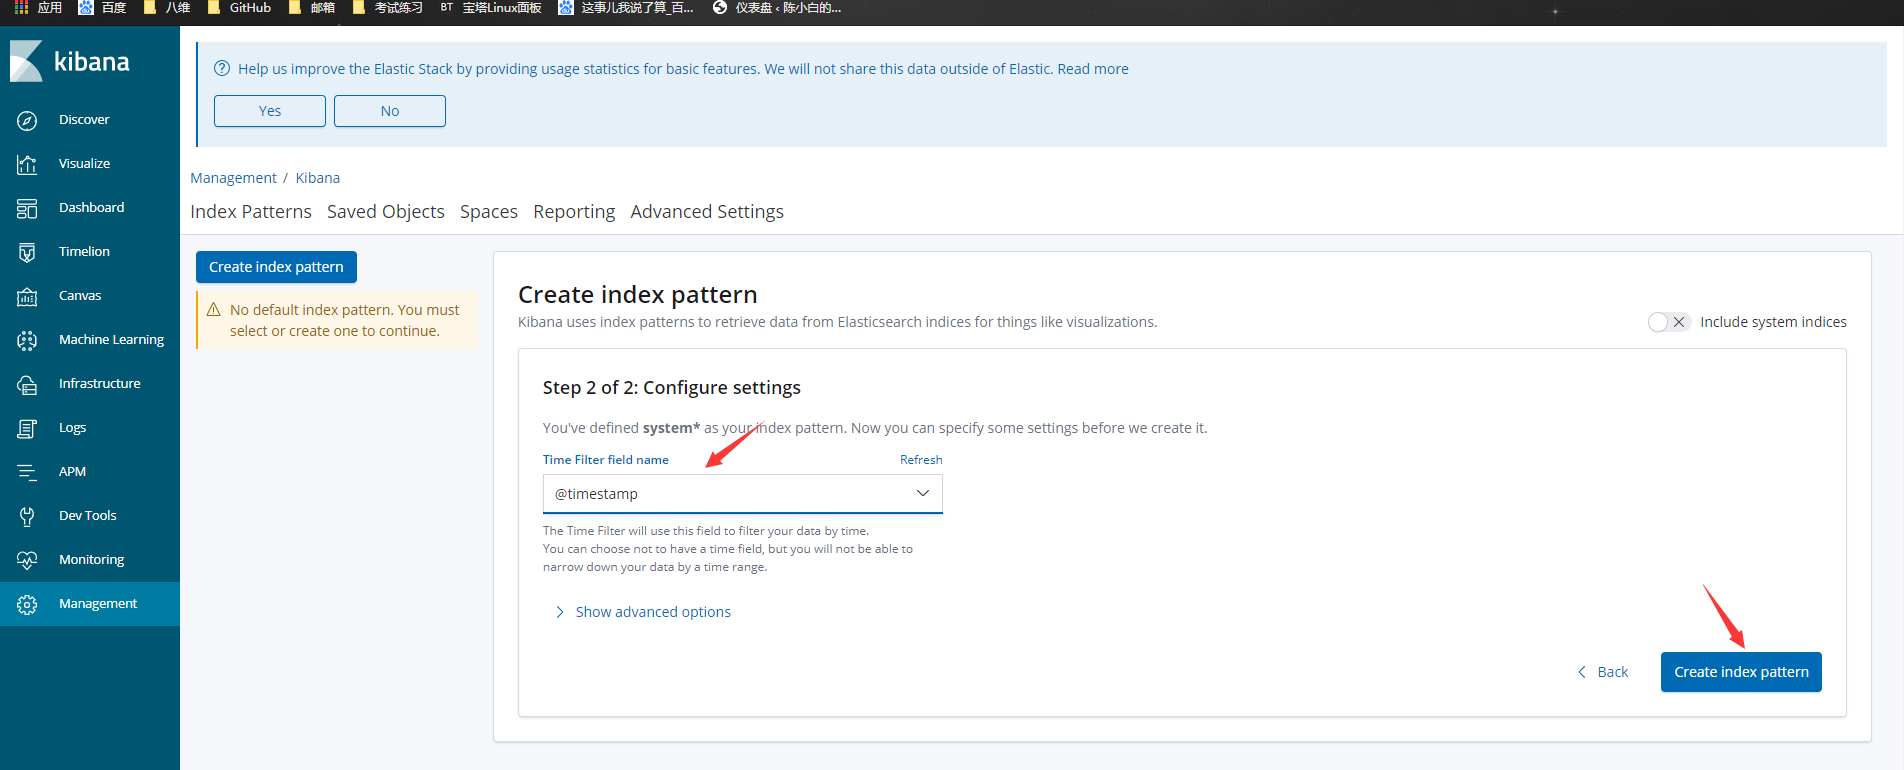
Task: Open the Visualize chart icon
Action: tap(27, 164)
